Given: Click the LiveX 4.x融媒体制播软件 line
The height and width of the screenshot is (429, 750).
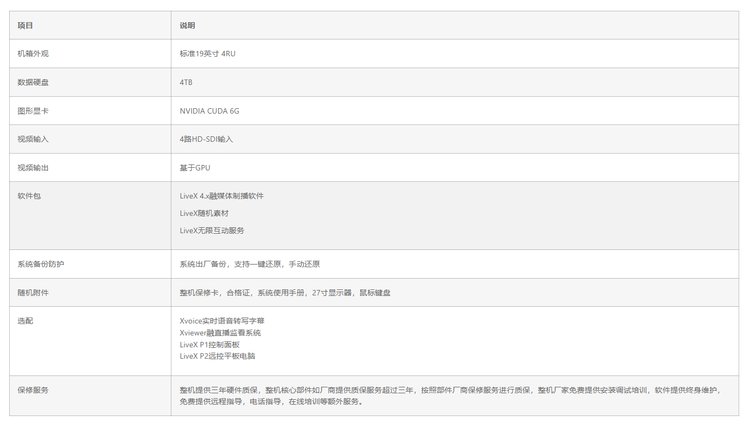Looking at the screenshot, I should [x=221, y=196].
